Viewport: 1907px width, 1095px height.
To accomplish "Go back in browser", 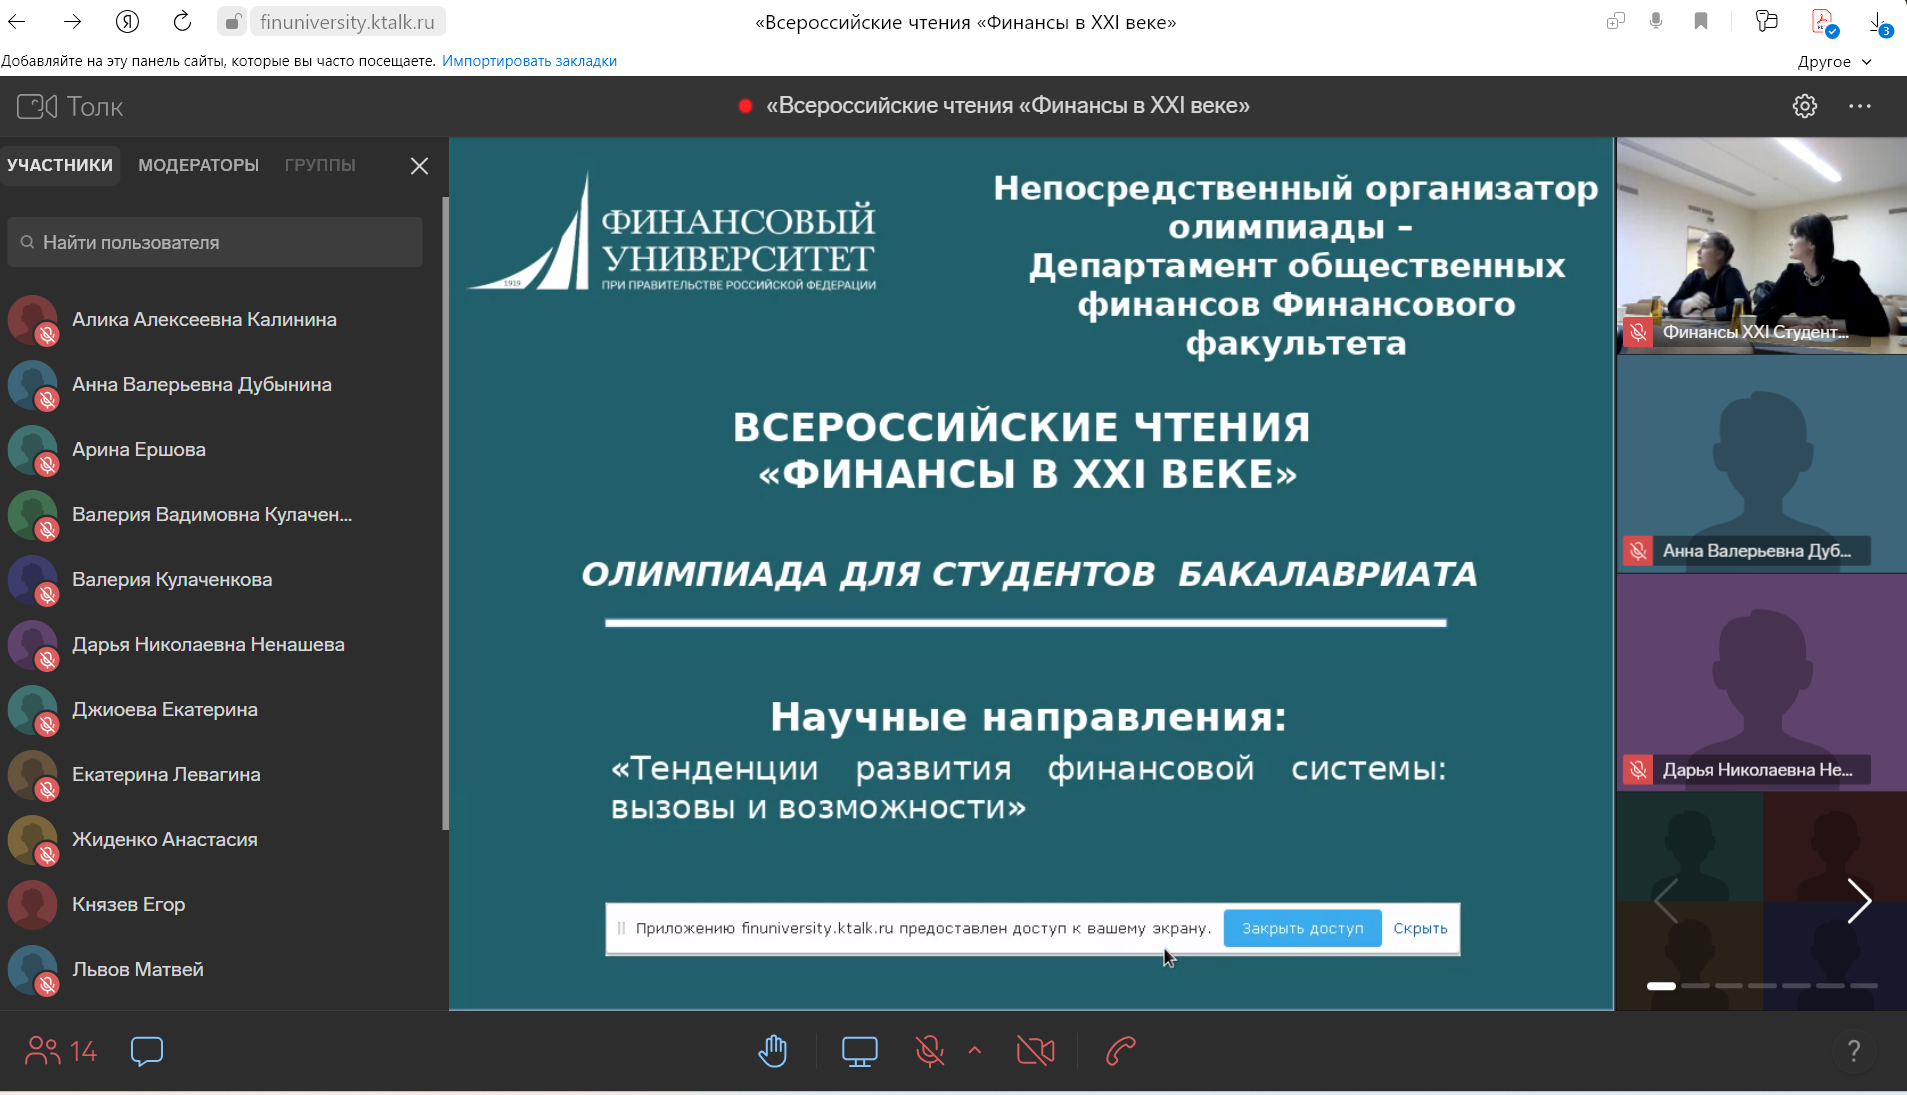I will pos(17,21).
